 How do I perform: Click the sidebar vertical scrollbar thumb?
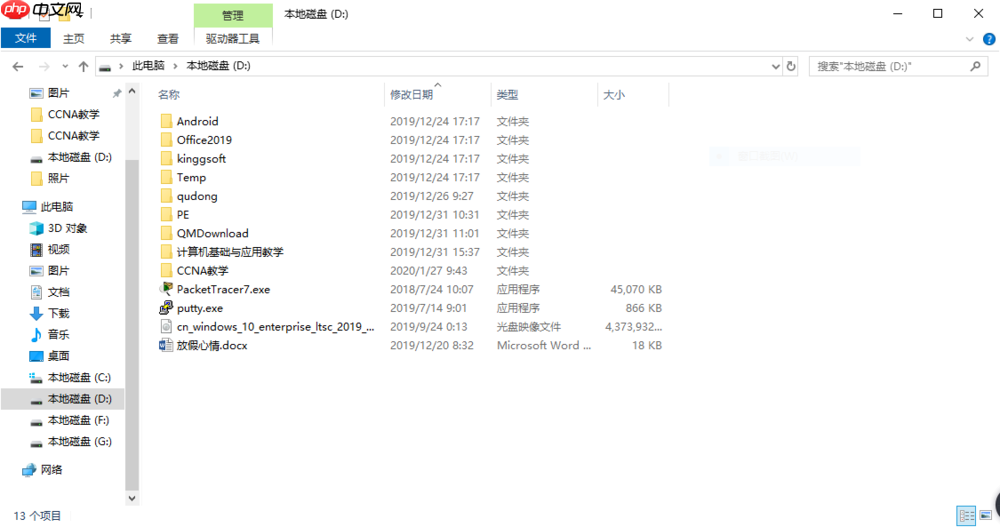(132, 324)
